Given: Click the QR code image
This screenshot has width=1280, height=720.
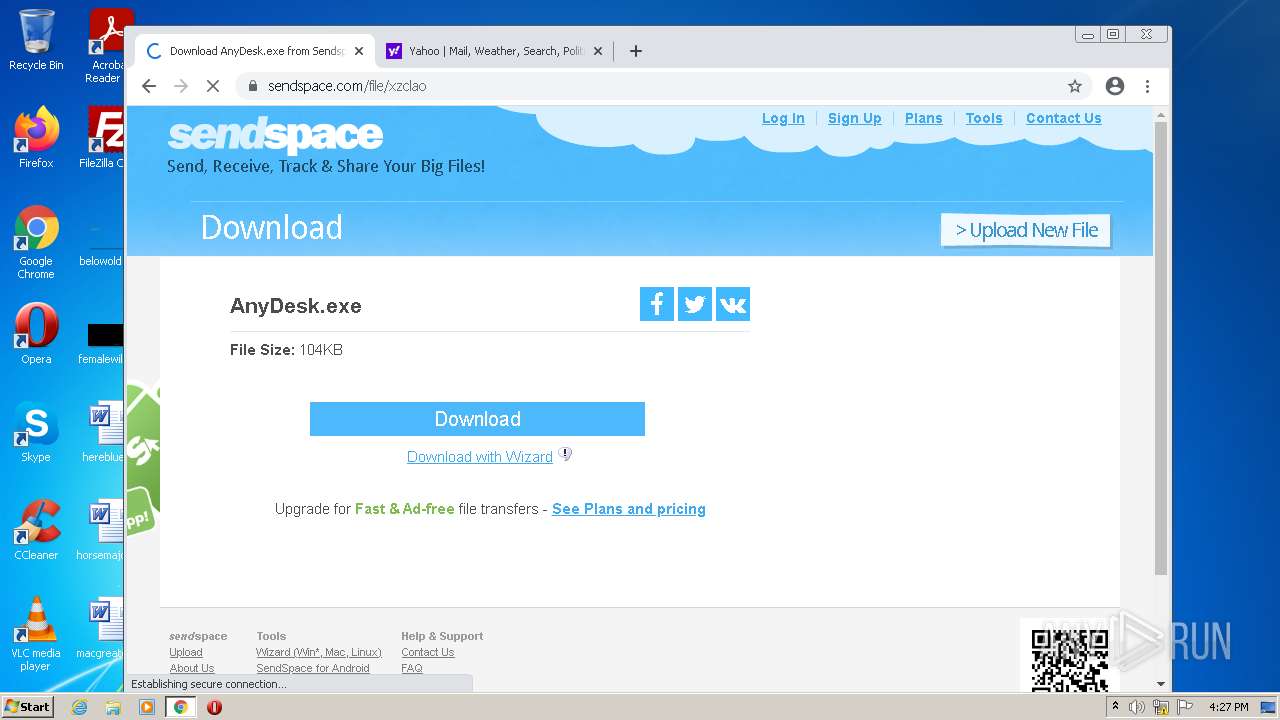Looking at the screenshot, I should coord(1070,658).
